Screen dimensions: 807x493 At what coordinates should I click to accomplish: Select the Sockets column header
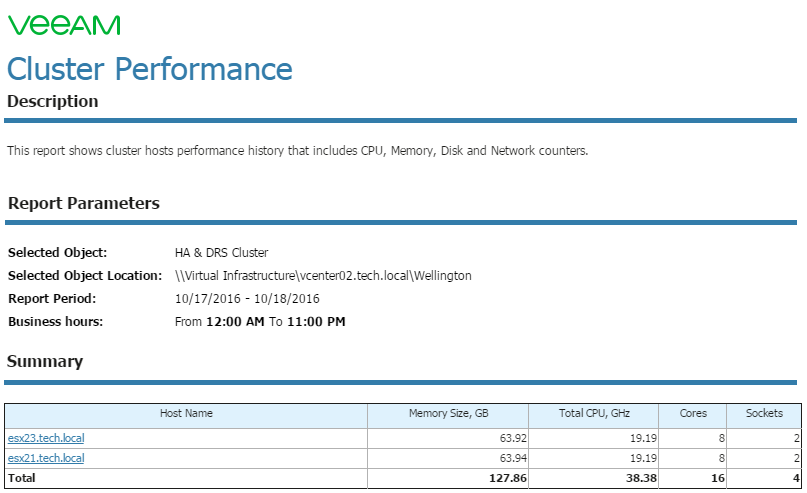click(764, 413)
